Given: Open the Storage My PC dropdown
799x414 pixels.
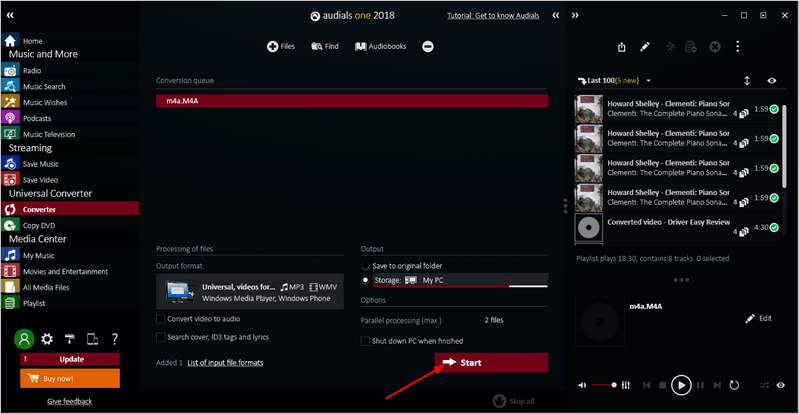Looking at the screenshot, I should coord(461,280).
